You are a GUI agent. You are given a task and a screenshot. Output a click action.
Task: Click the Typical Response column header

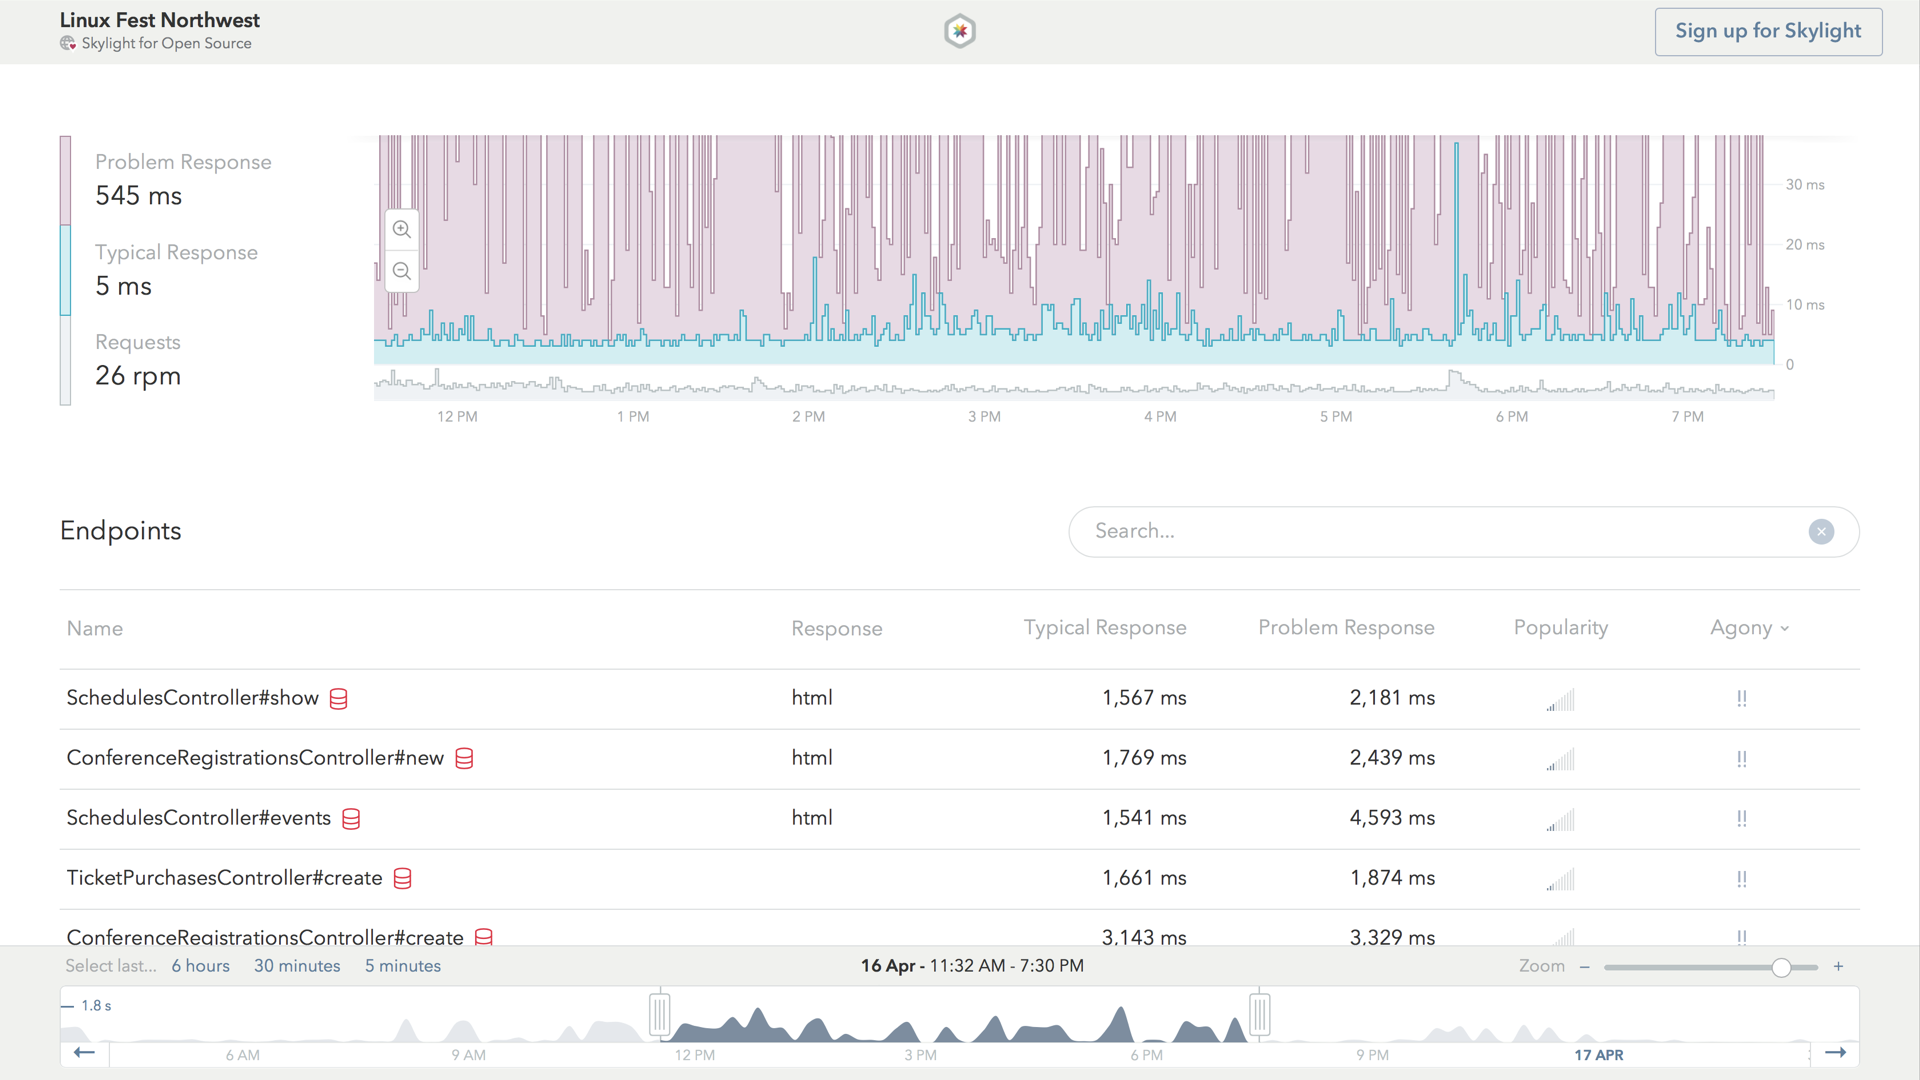(1104, 628)
